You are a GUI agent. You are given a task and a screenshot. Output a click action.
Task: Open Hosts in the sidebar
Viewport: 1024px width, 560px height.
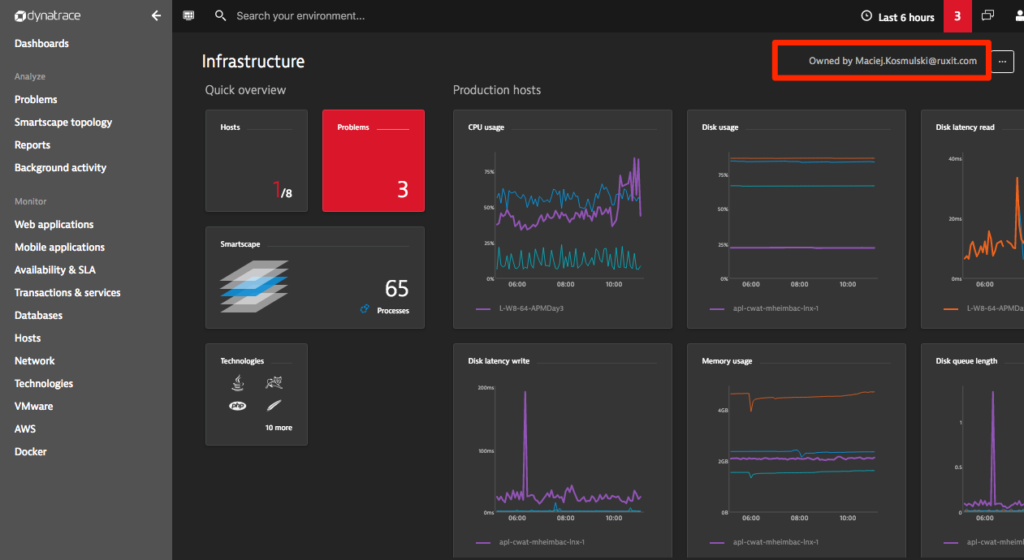[x=27, y=338]
